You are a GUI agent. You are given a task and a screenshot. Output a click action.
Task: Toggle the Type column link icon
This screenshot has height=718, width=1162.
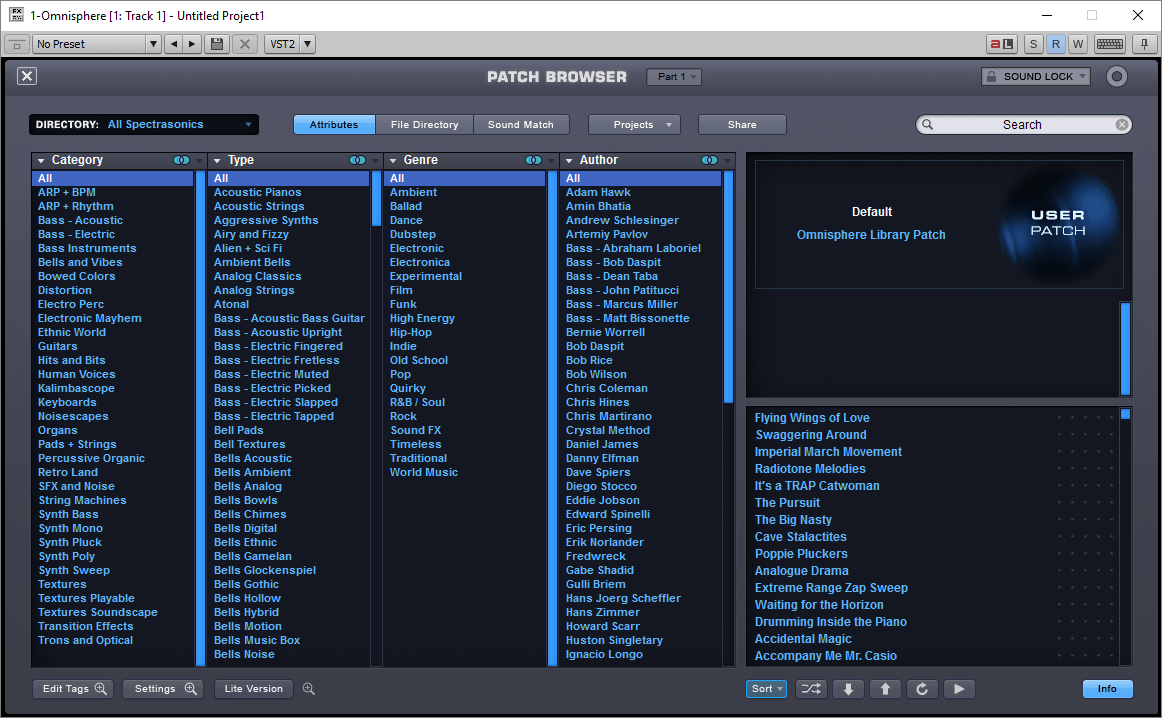tap(357, 160)
